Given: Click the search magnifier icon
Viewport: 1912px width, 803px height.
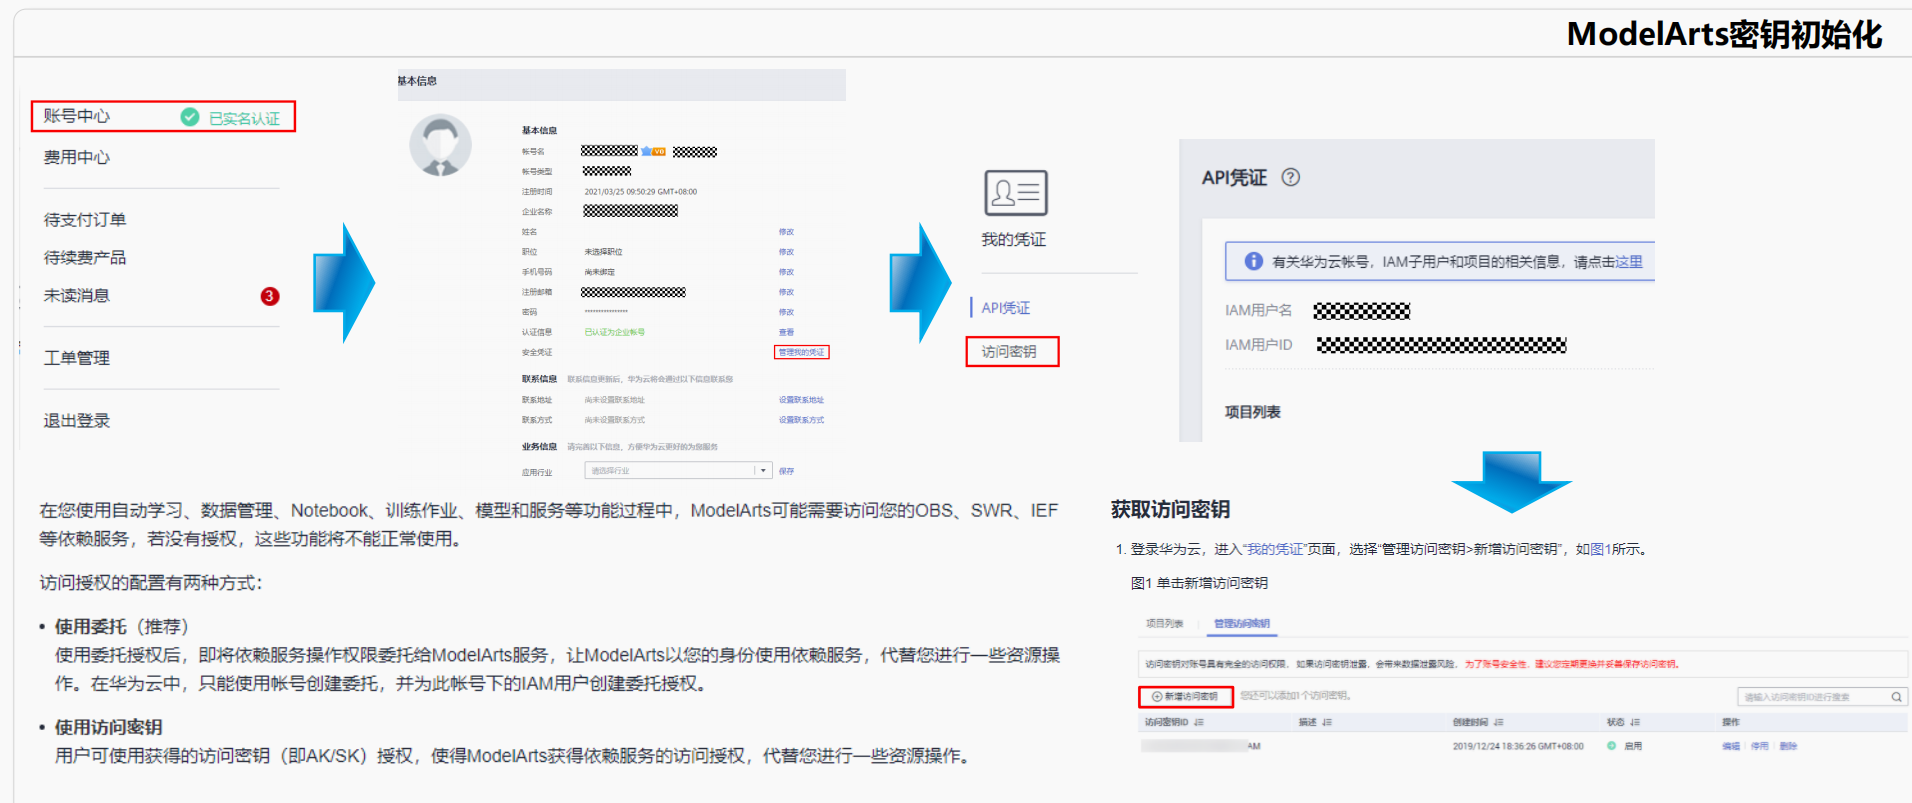Looking at the screenshot, I should coord(1896,697).
